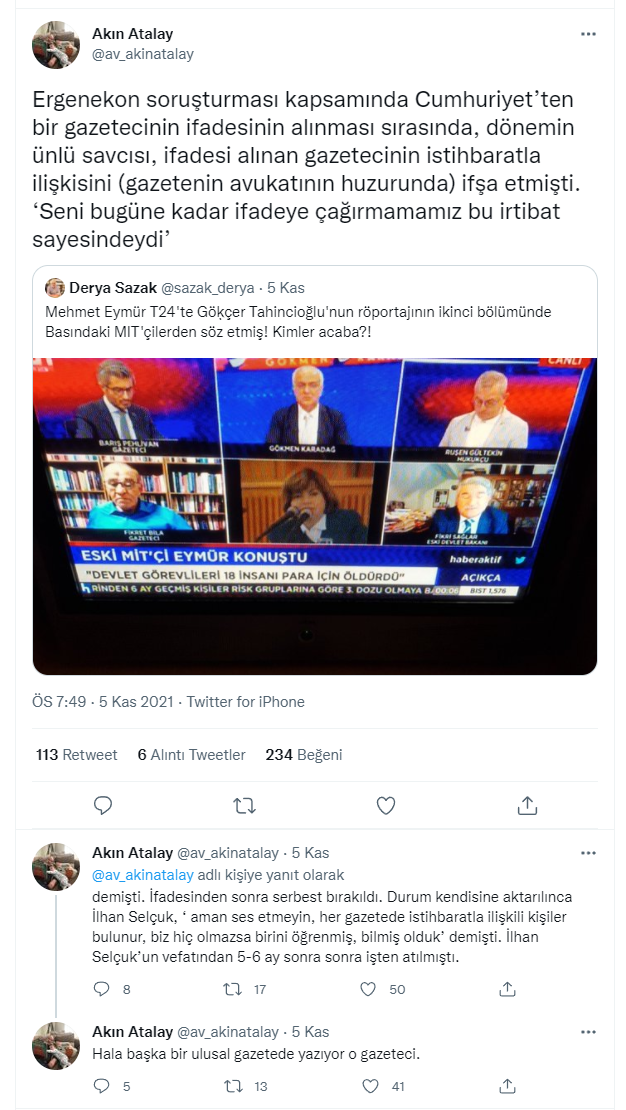Retweet the reply with 17 retweets

tap(233, 989)
